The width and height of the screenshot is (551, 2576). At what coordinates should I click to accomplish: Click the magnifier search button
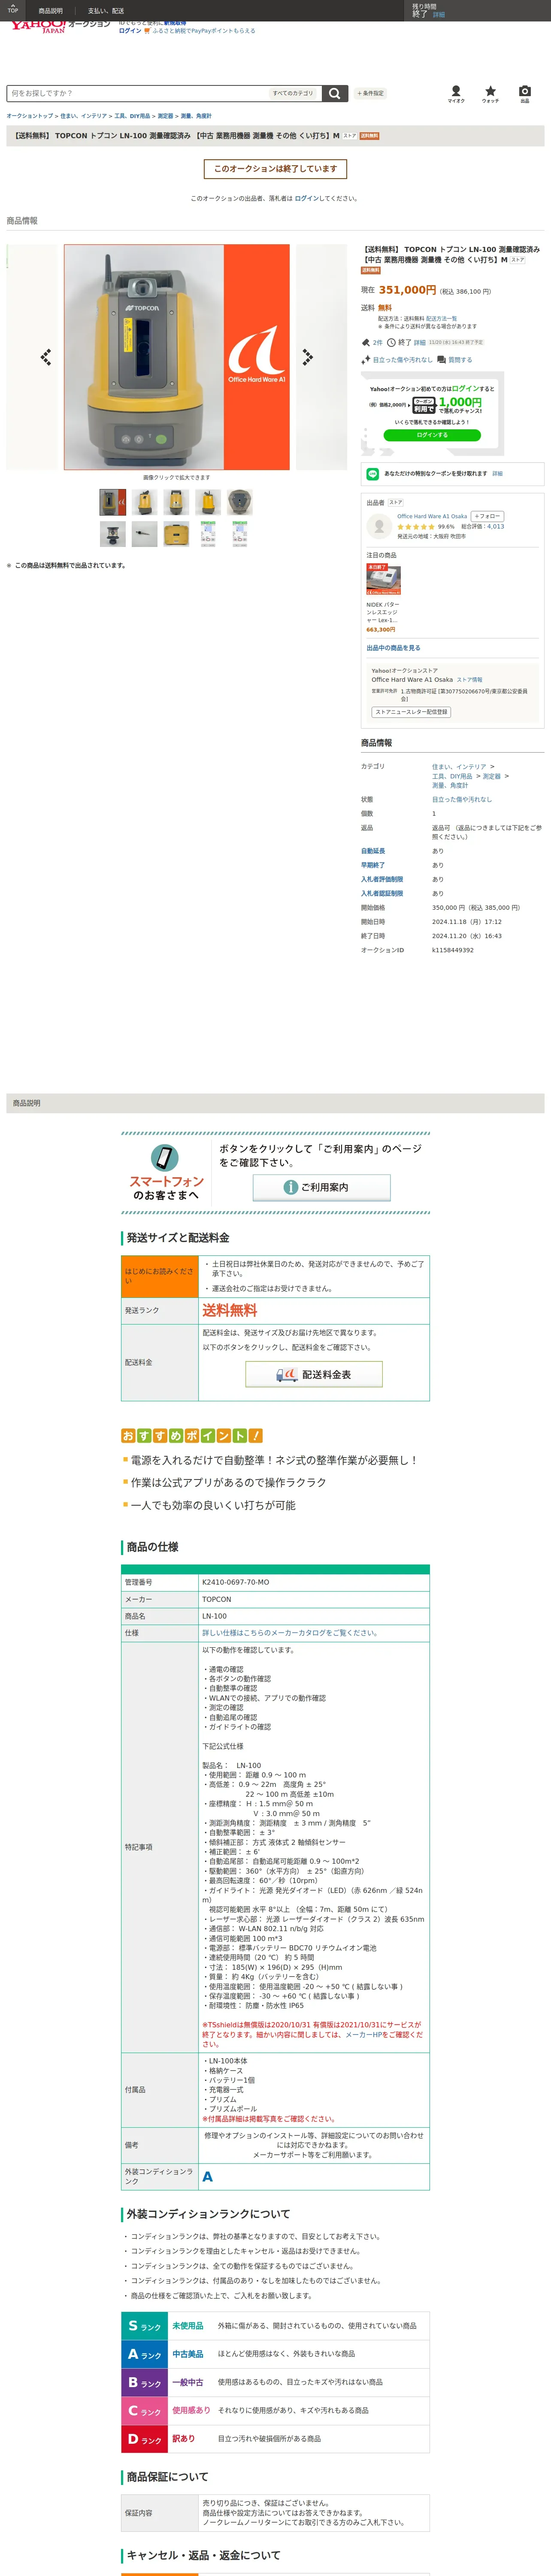335,93
